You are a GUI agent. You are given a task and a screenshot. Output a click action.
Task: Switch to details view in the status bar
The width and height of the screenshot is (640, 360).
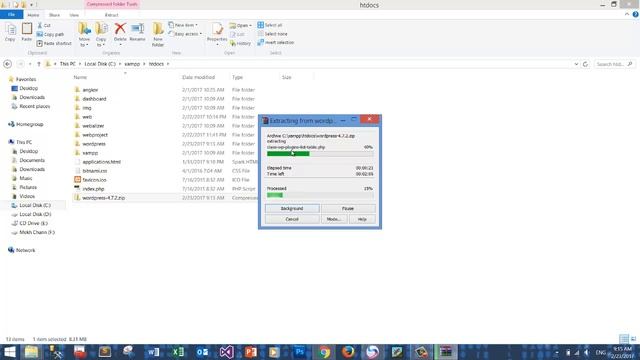click(x=624, y=339)
